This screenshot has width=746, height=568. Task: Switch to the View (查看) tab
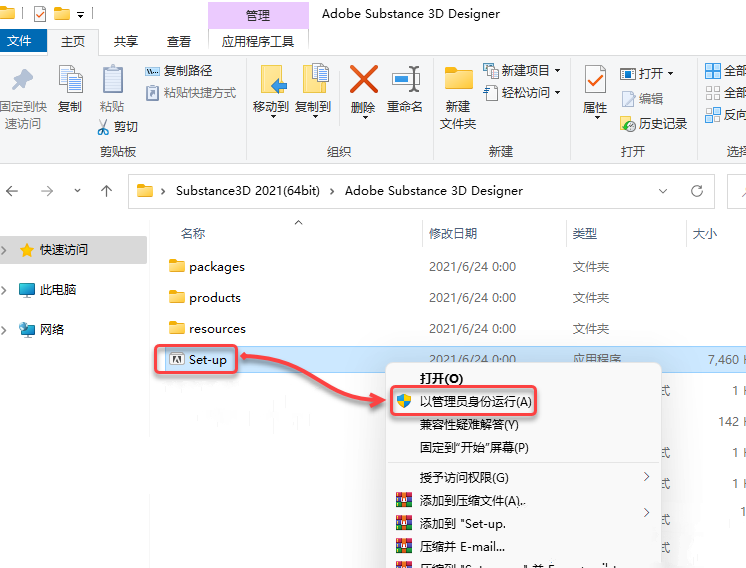(x=178, y=41)
